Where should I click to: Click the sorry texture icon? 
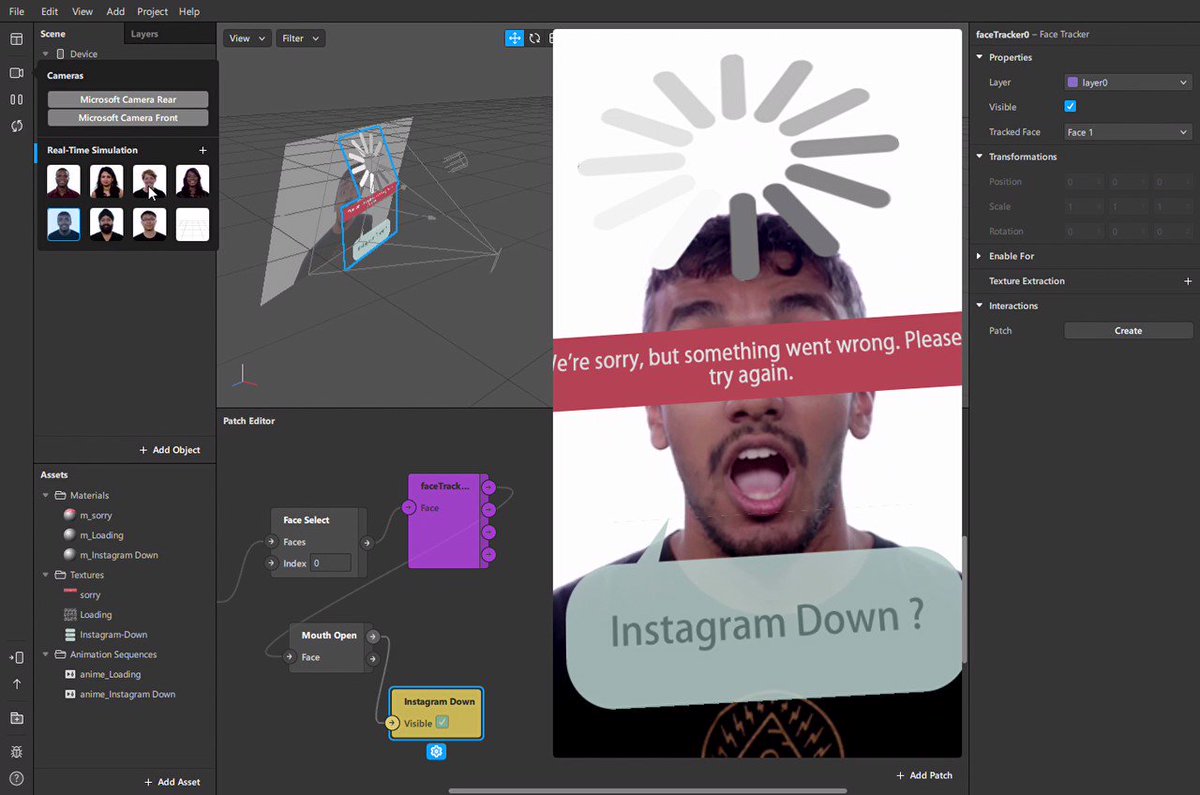click(x=69, y=595)
